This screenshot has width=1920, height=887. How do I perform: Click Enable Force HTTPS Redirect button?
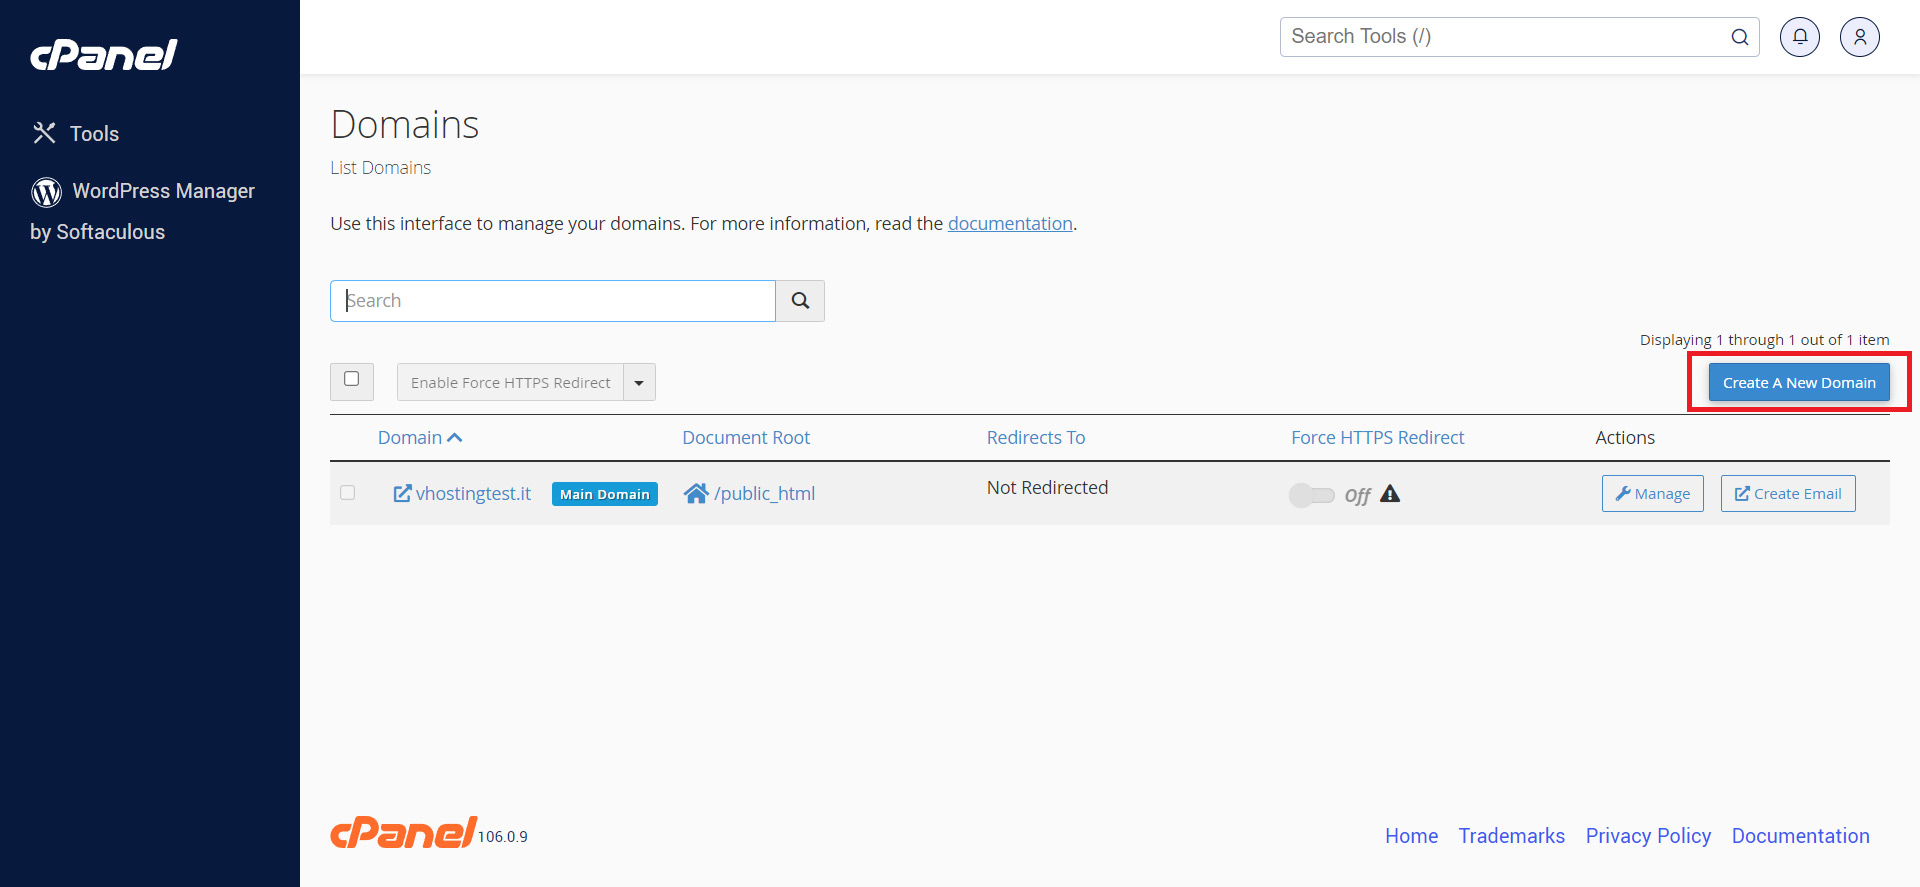[510, 382]
